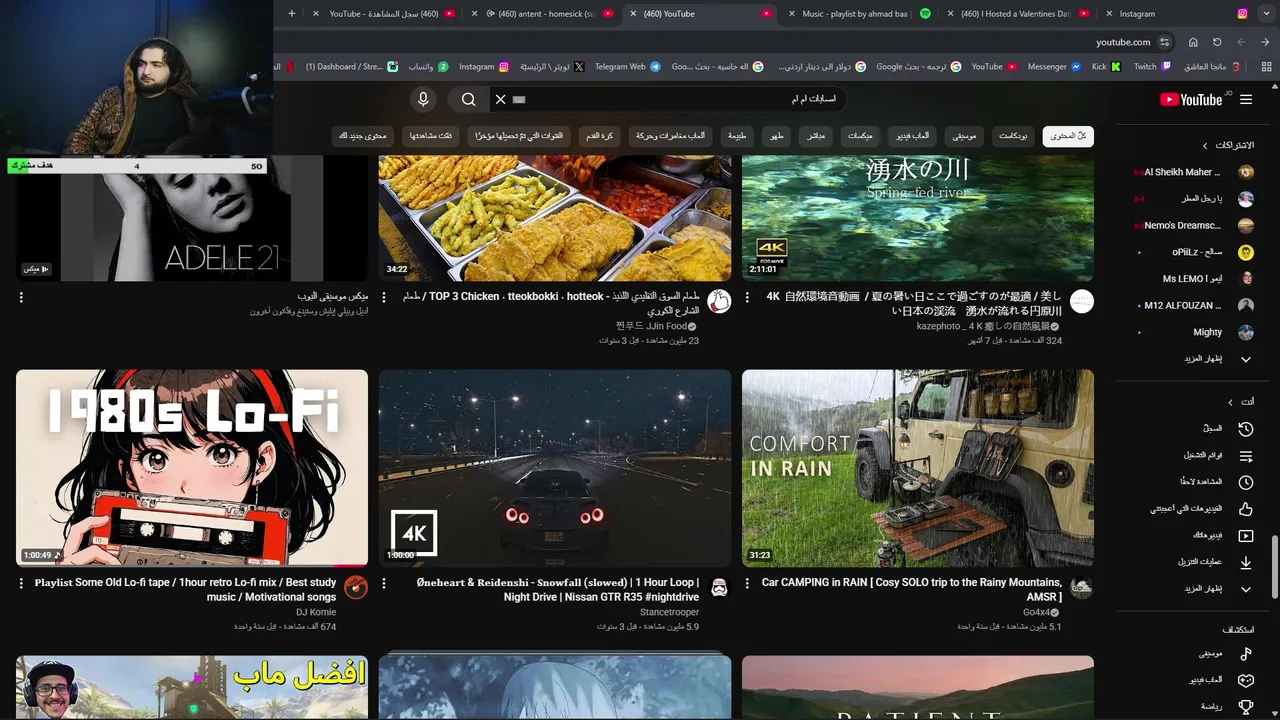The image size is (1280, 720).
Task: Open the Nemo's Dreamscapes subscription
Action: [1194, 225]
